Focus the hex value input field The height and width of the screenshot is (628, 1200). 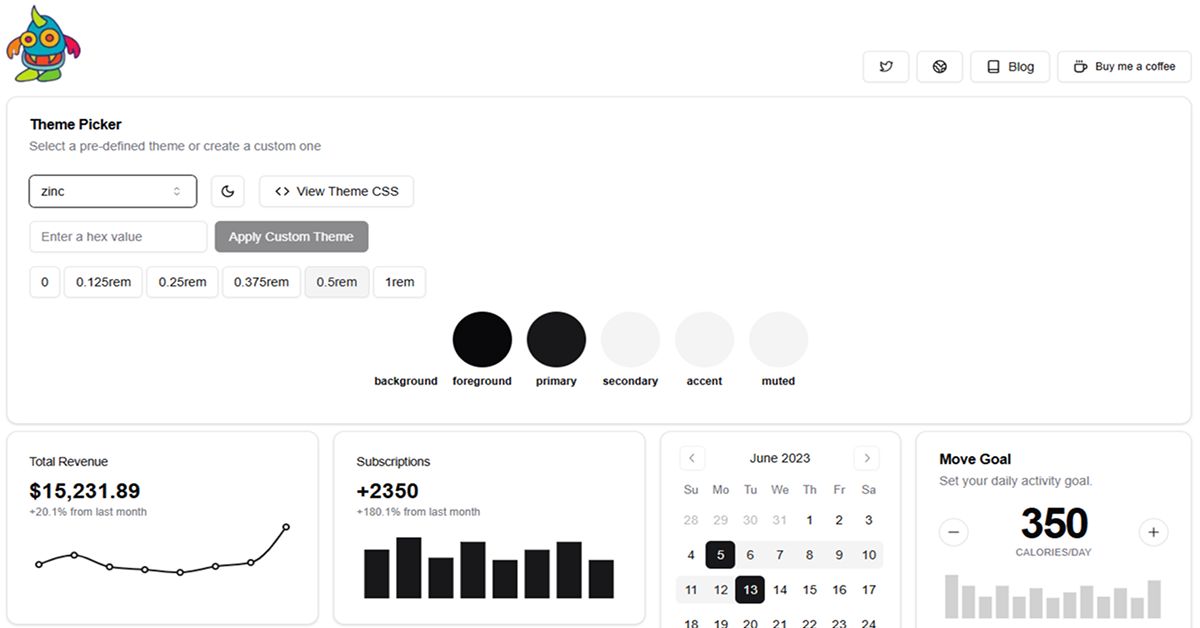(x=118, y=237)
